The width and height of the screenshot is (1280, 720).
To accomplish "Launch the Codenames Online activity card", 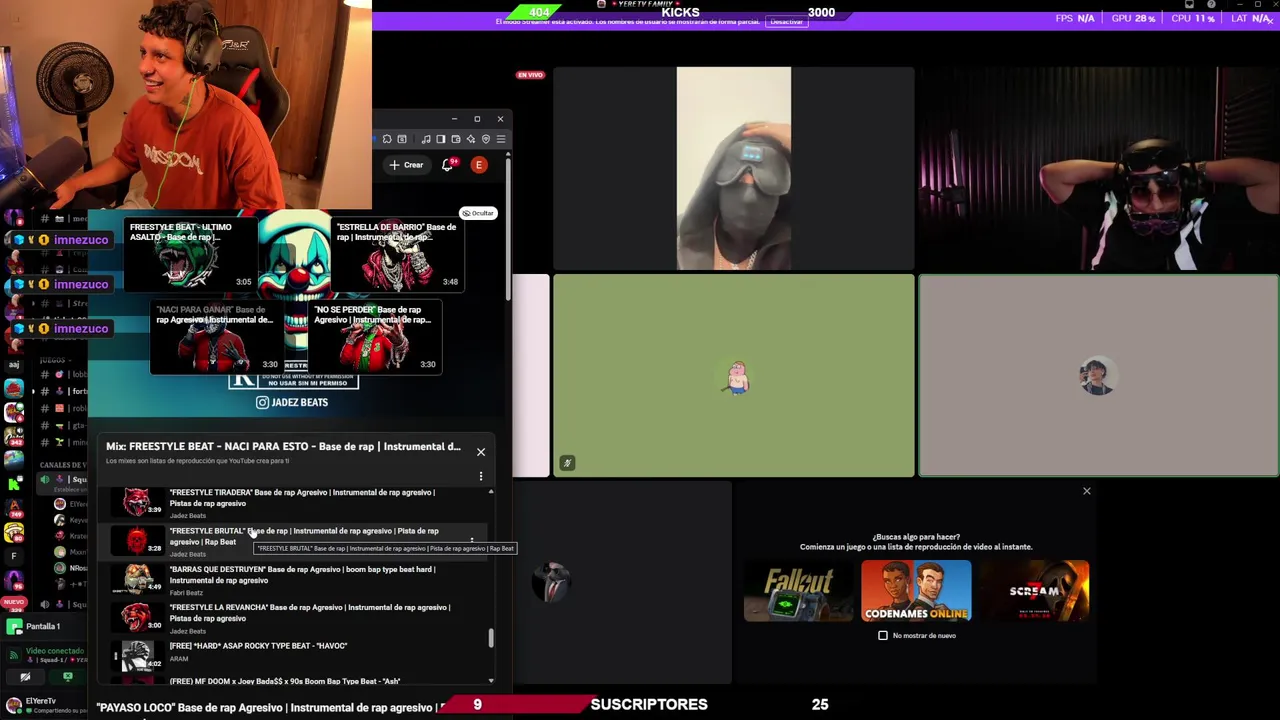I will coord(916,591).
